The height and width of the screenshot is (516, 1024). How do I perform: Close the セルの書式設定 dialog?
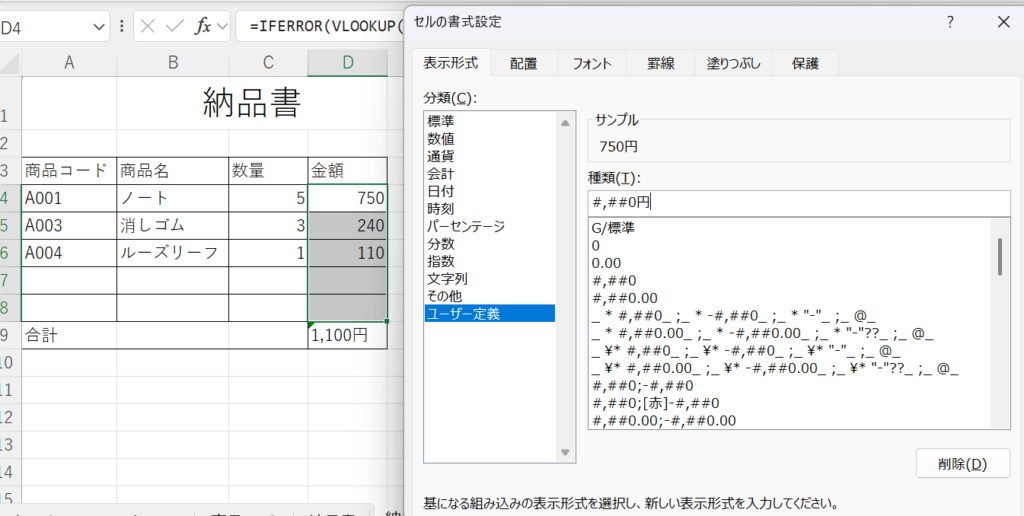(1004, 22)
